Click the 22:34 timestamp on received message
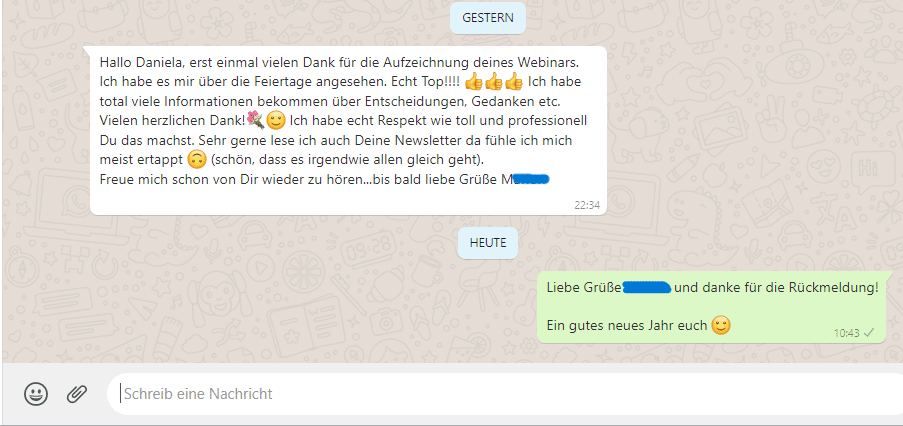The image size is (903, 426). tap(587, 205)
